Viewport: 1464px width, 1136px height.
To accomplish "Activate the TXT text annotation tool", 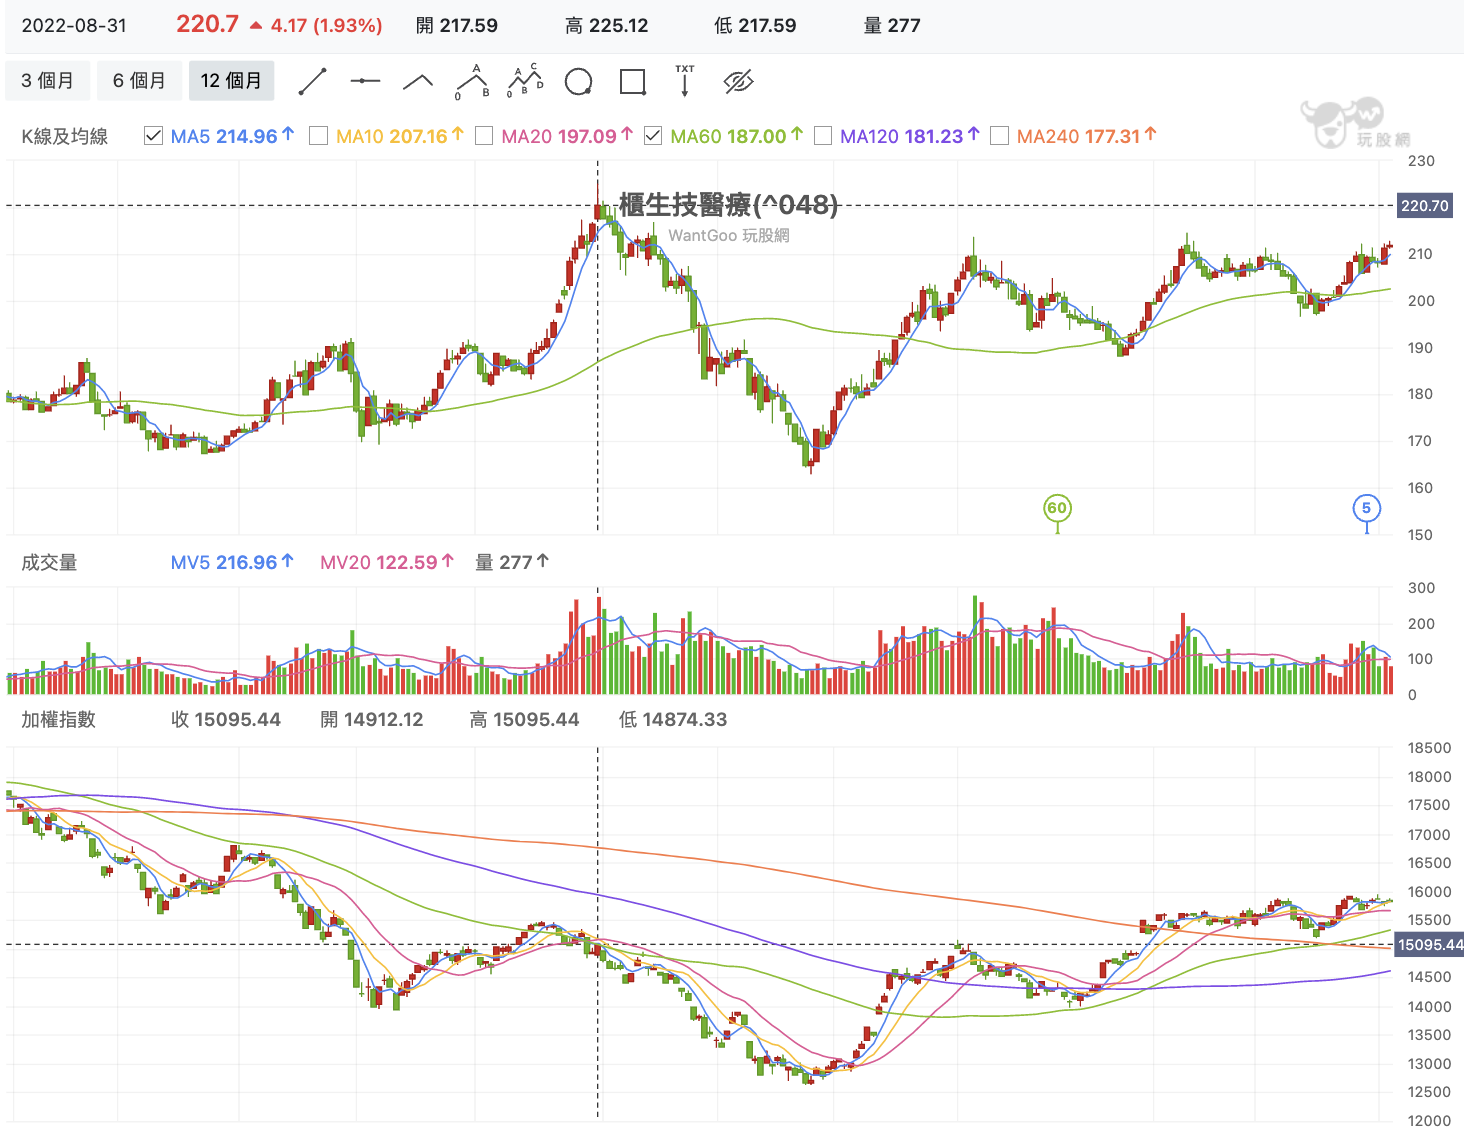I will [685, 82].
